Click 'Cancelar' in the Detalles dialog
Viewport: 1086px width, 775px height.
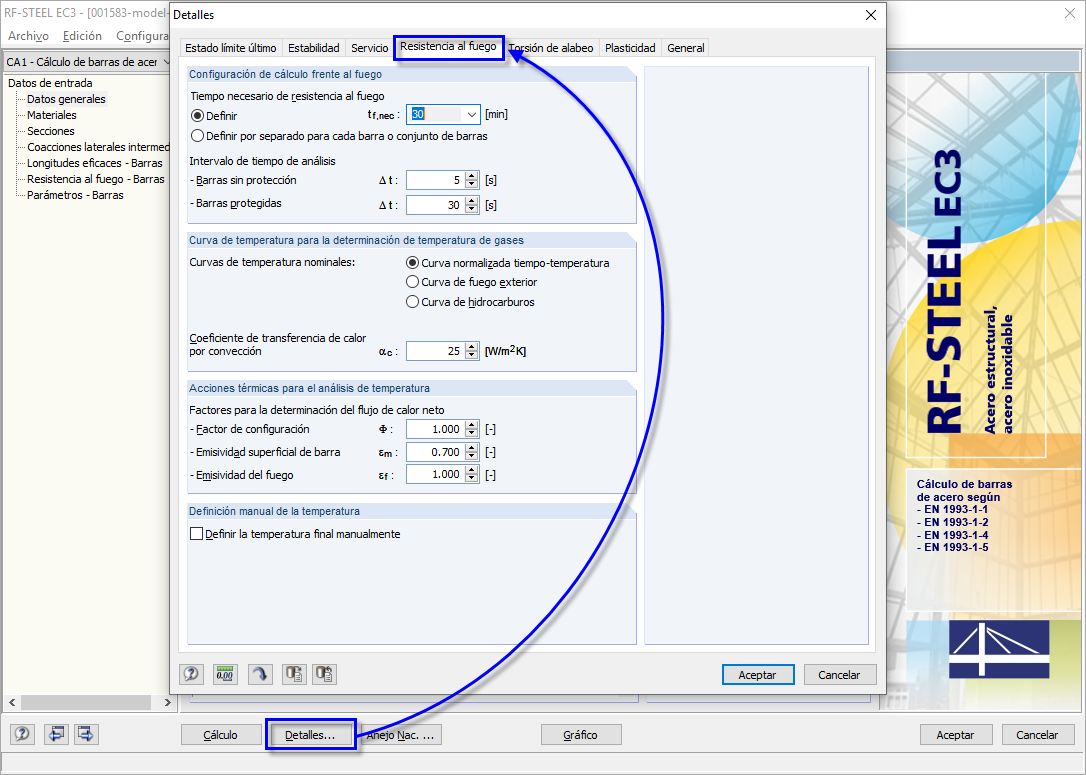[x=839, y=675]
